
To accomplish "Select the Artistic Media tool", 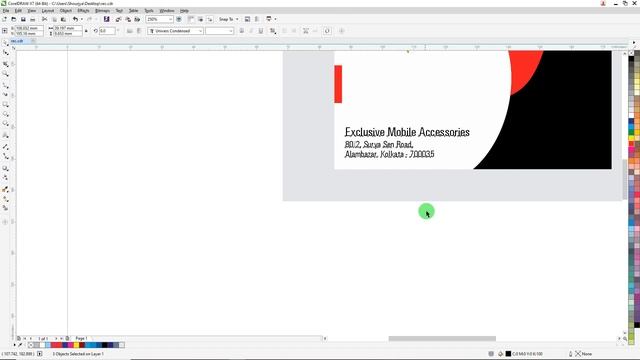I will 5,94.
